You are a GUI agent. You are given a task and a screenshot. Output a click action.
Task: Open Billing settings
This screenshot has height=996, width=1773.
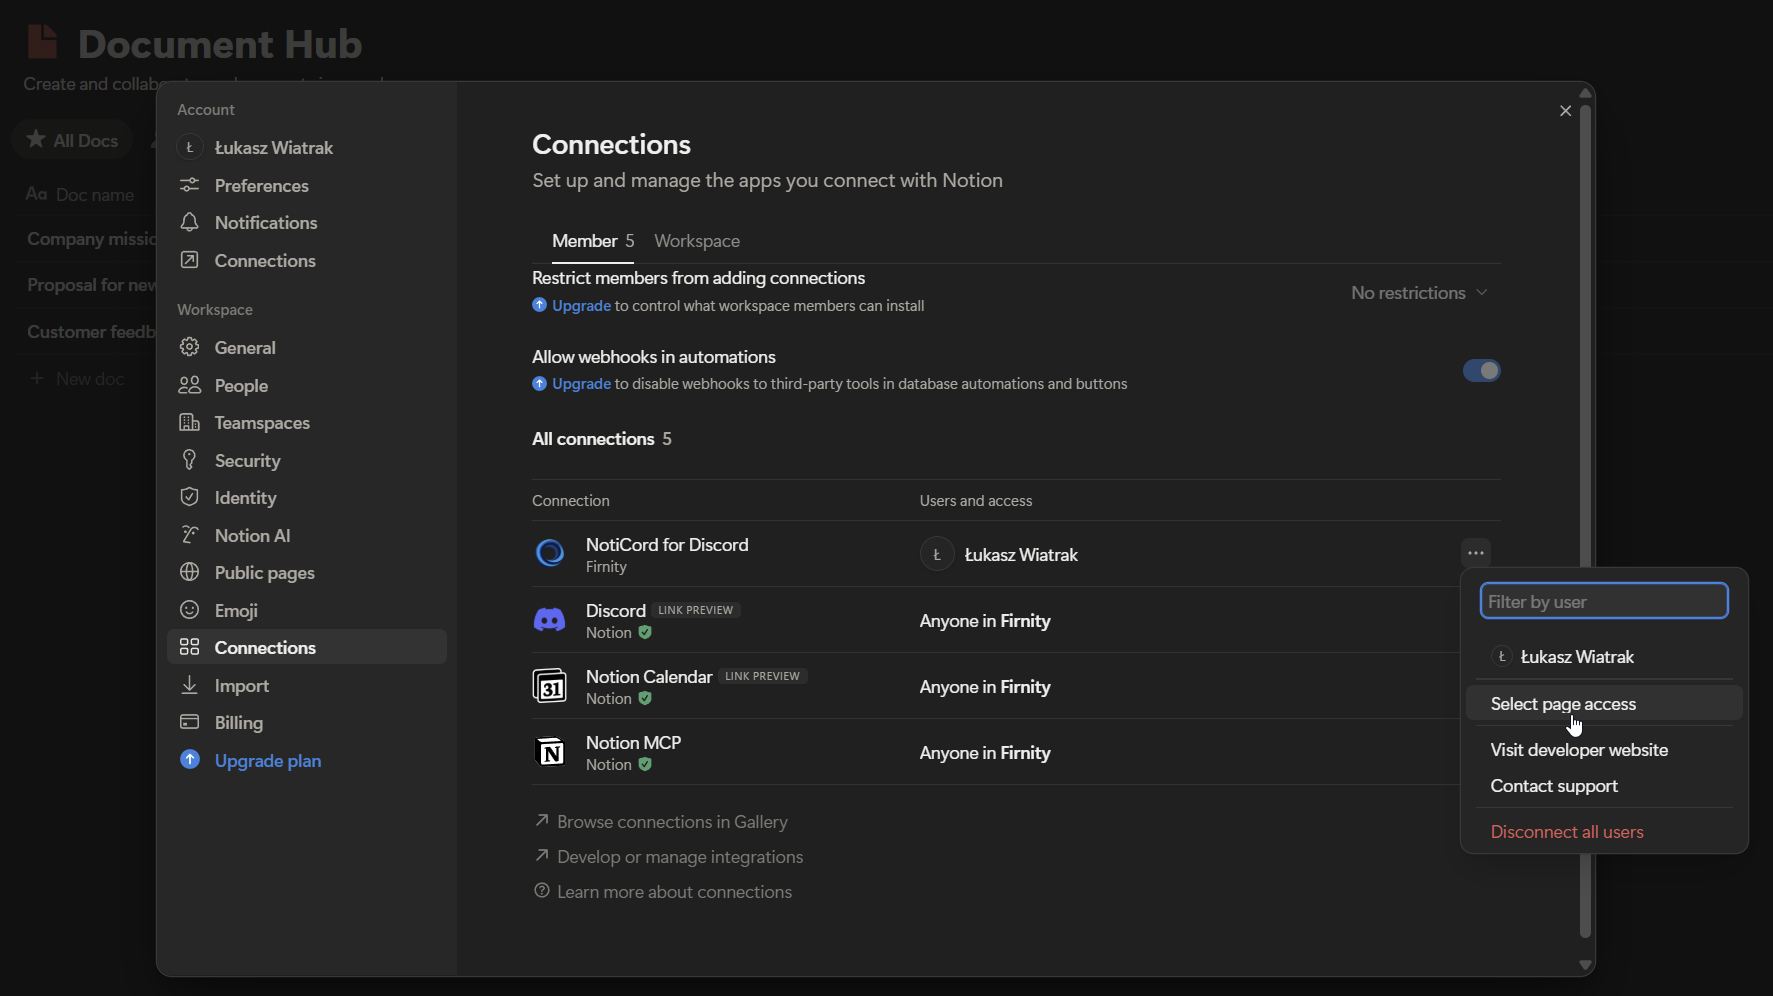click(x=237, y=723)
